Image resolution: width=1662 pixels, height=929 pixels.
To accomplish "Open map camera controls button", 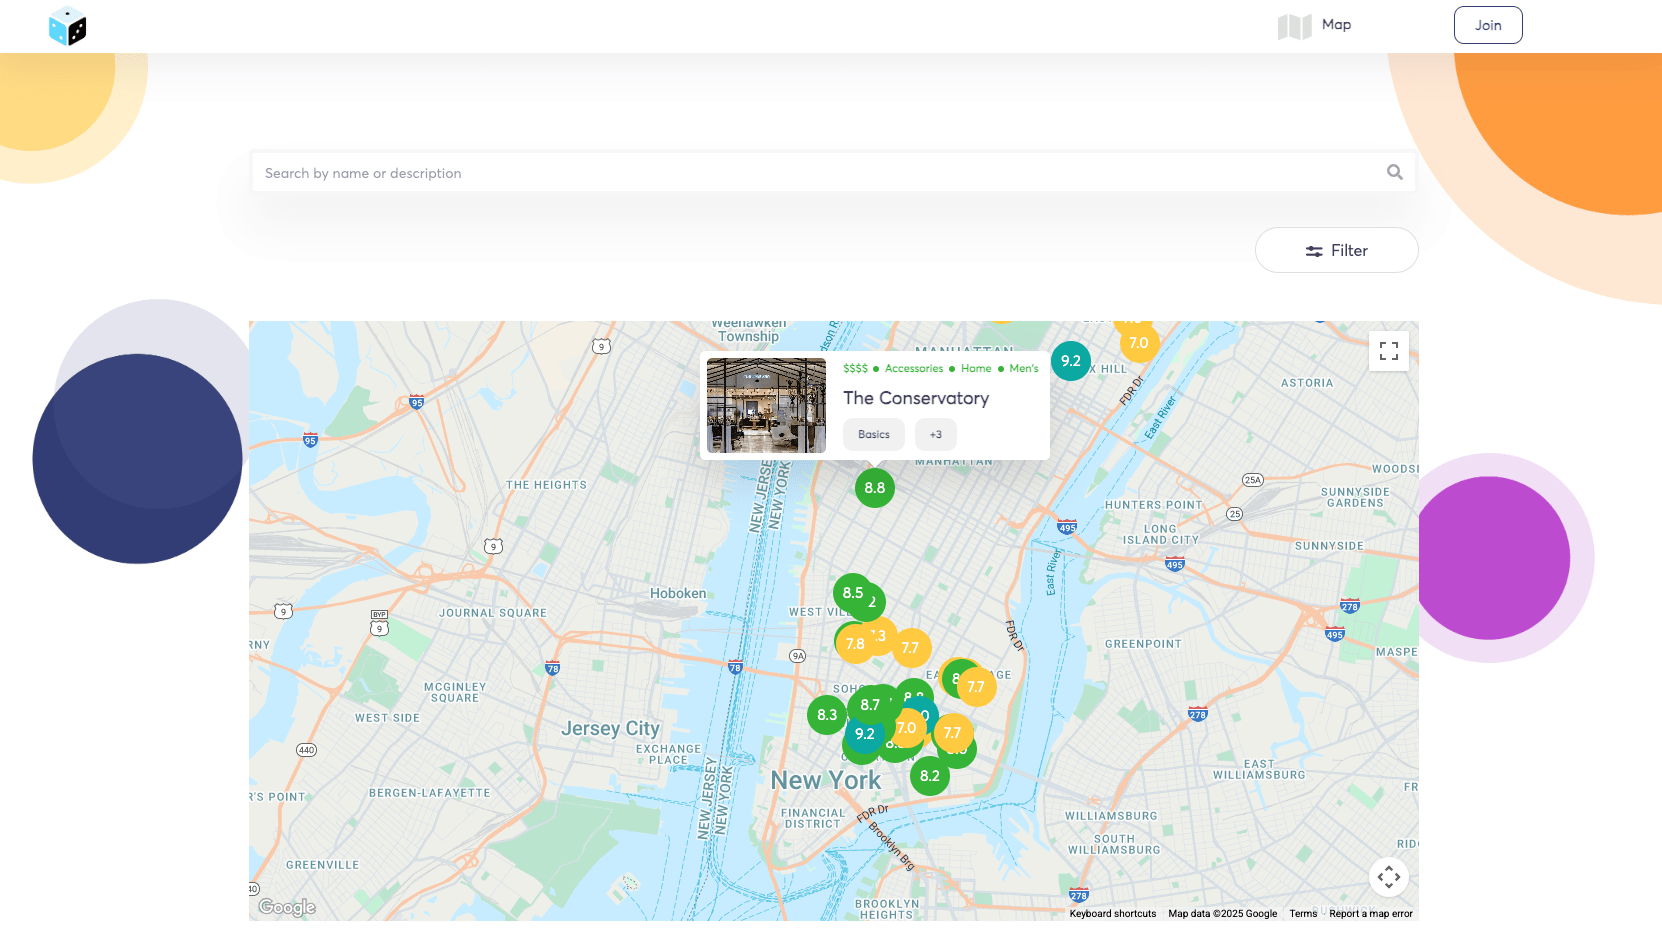I will pos(1389,877).
